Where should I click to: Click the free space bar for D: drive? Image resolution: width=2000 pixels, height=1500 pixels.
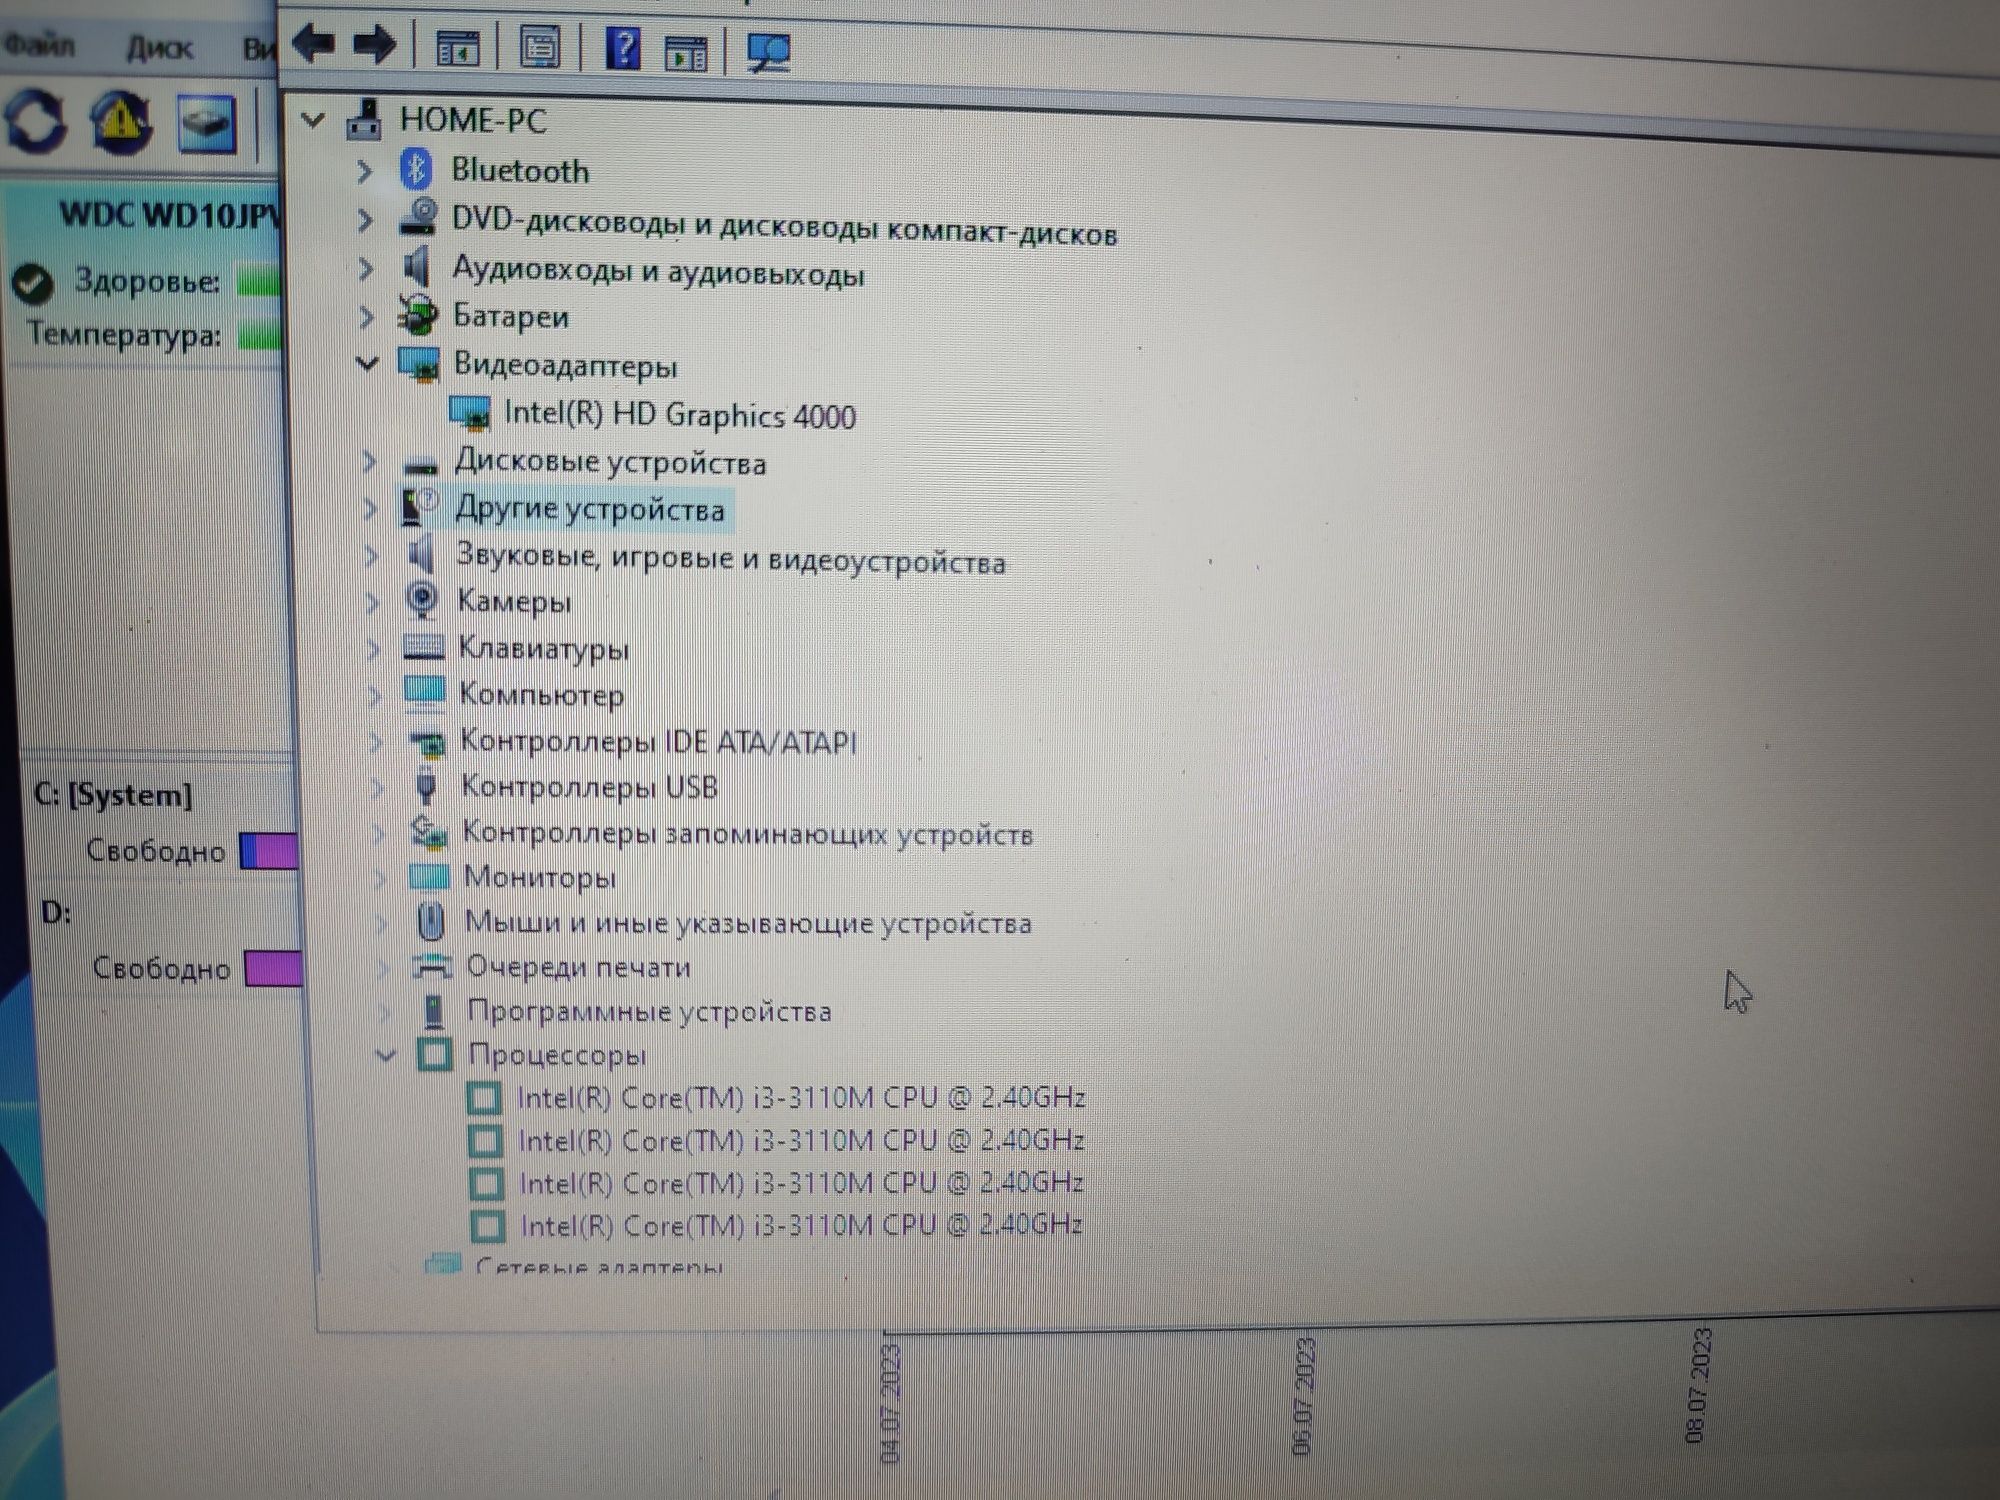273,968
